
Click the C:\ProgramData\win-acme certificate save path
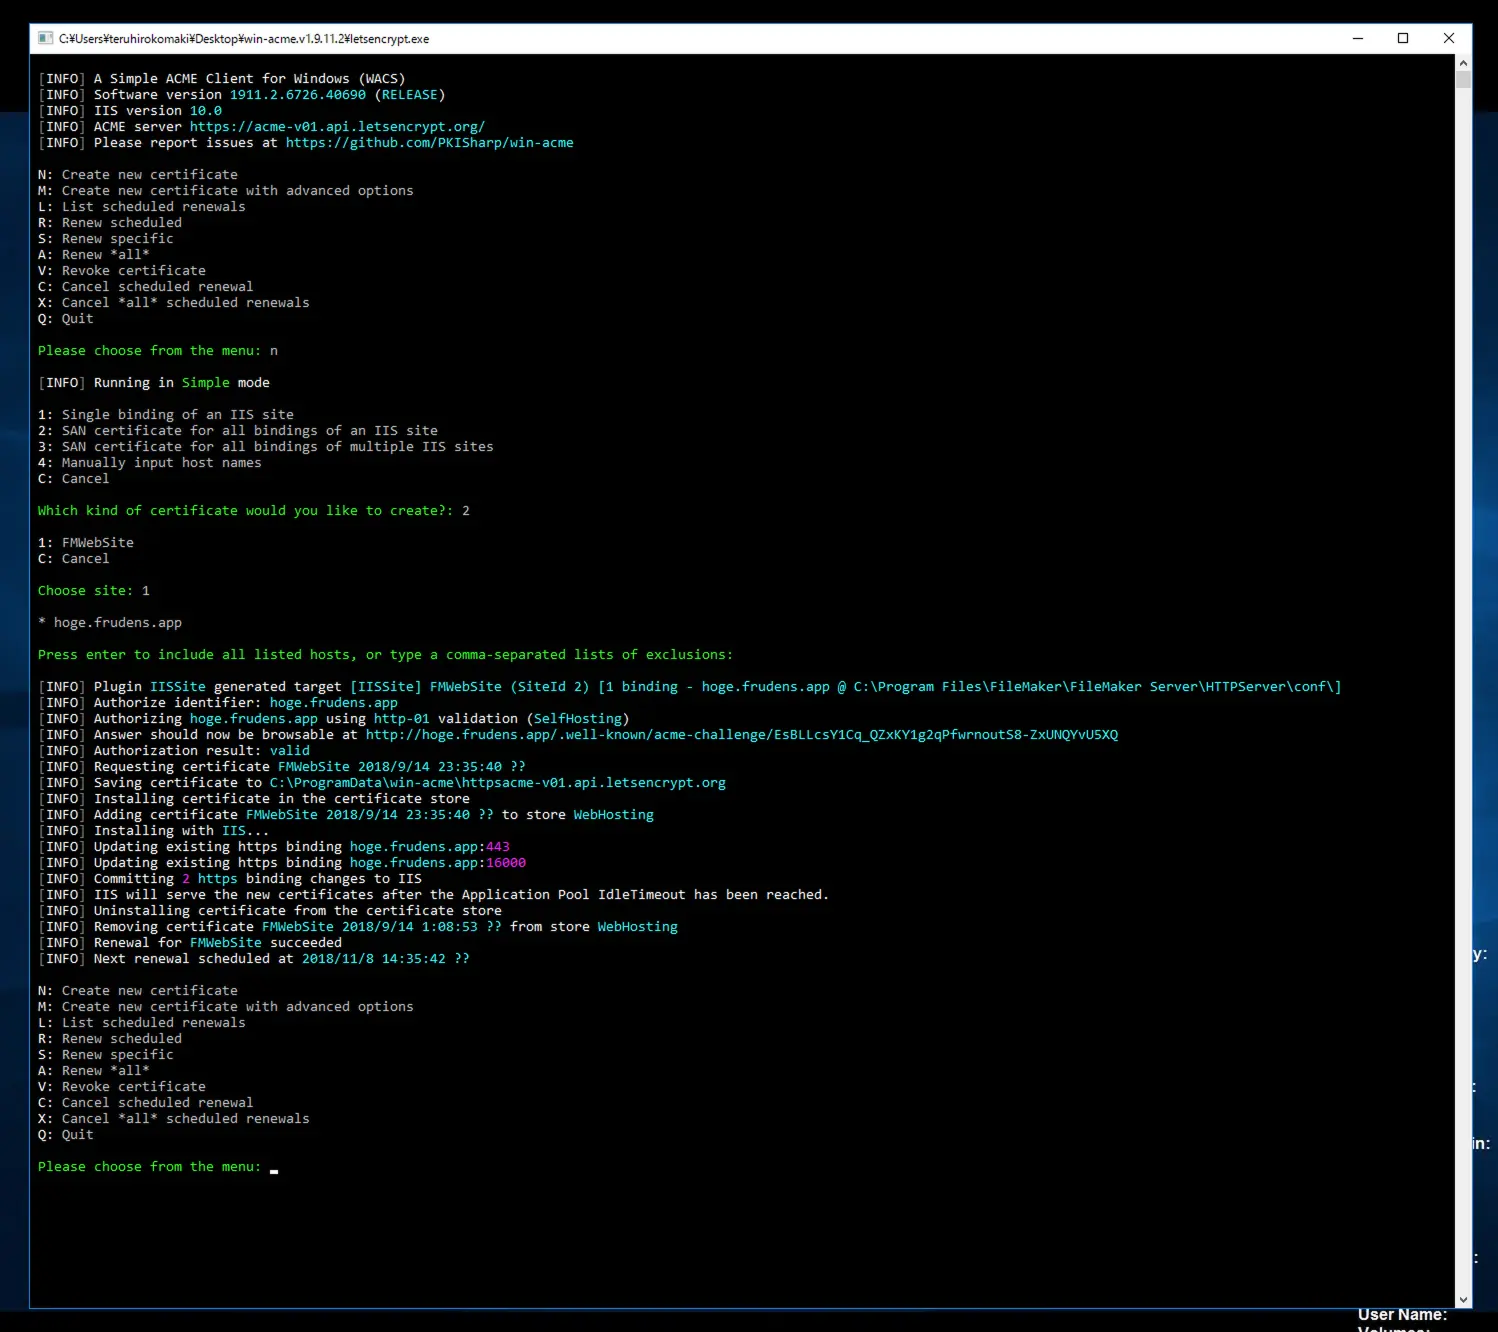(497, 783)
